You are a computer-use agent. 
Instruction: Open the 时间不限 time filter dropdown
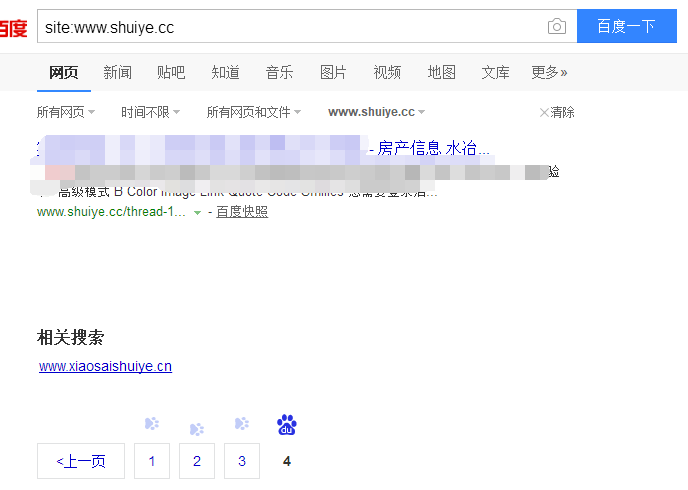click(x=150, y=112)
